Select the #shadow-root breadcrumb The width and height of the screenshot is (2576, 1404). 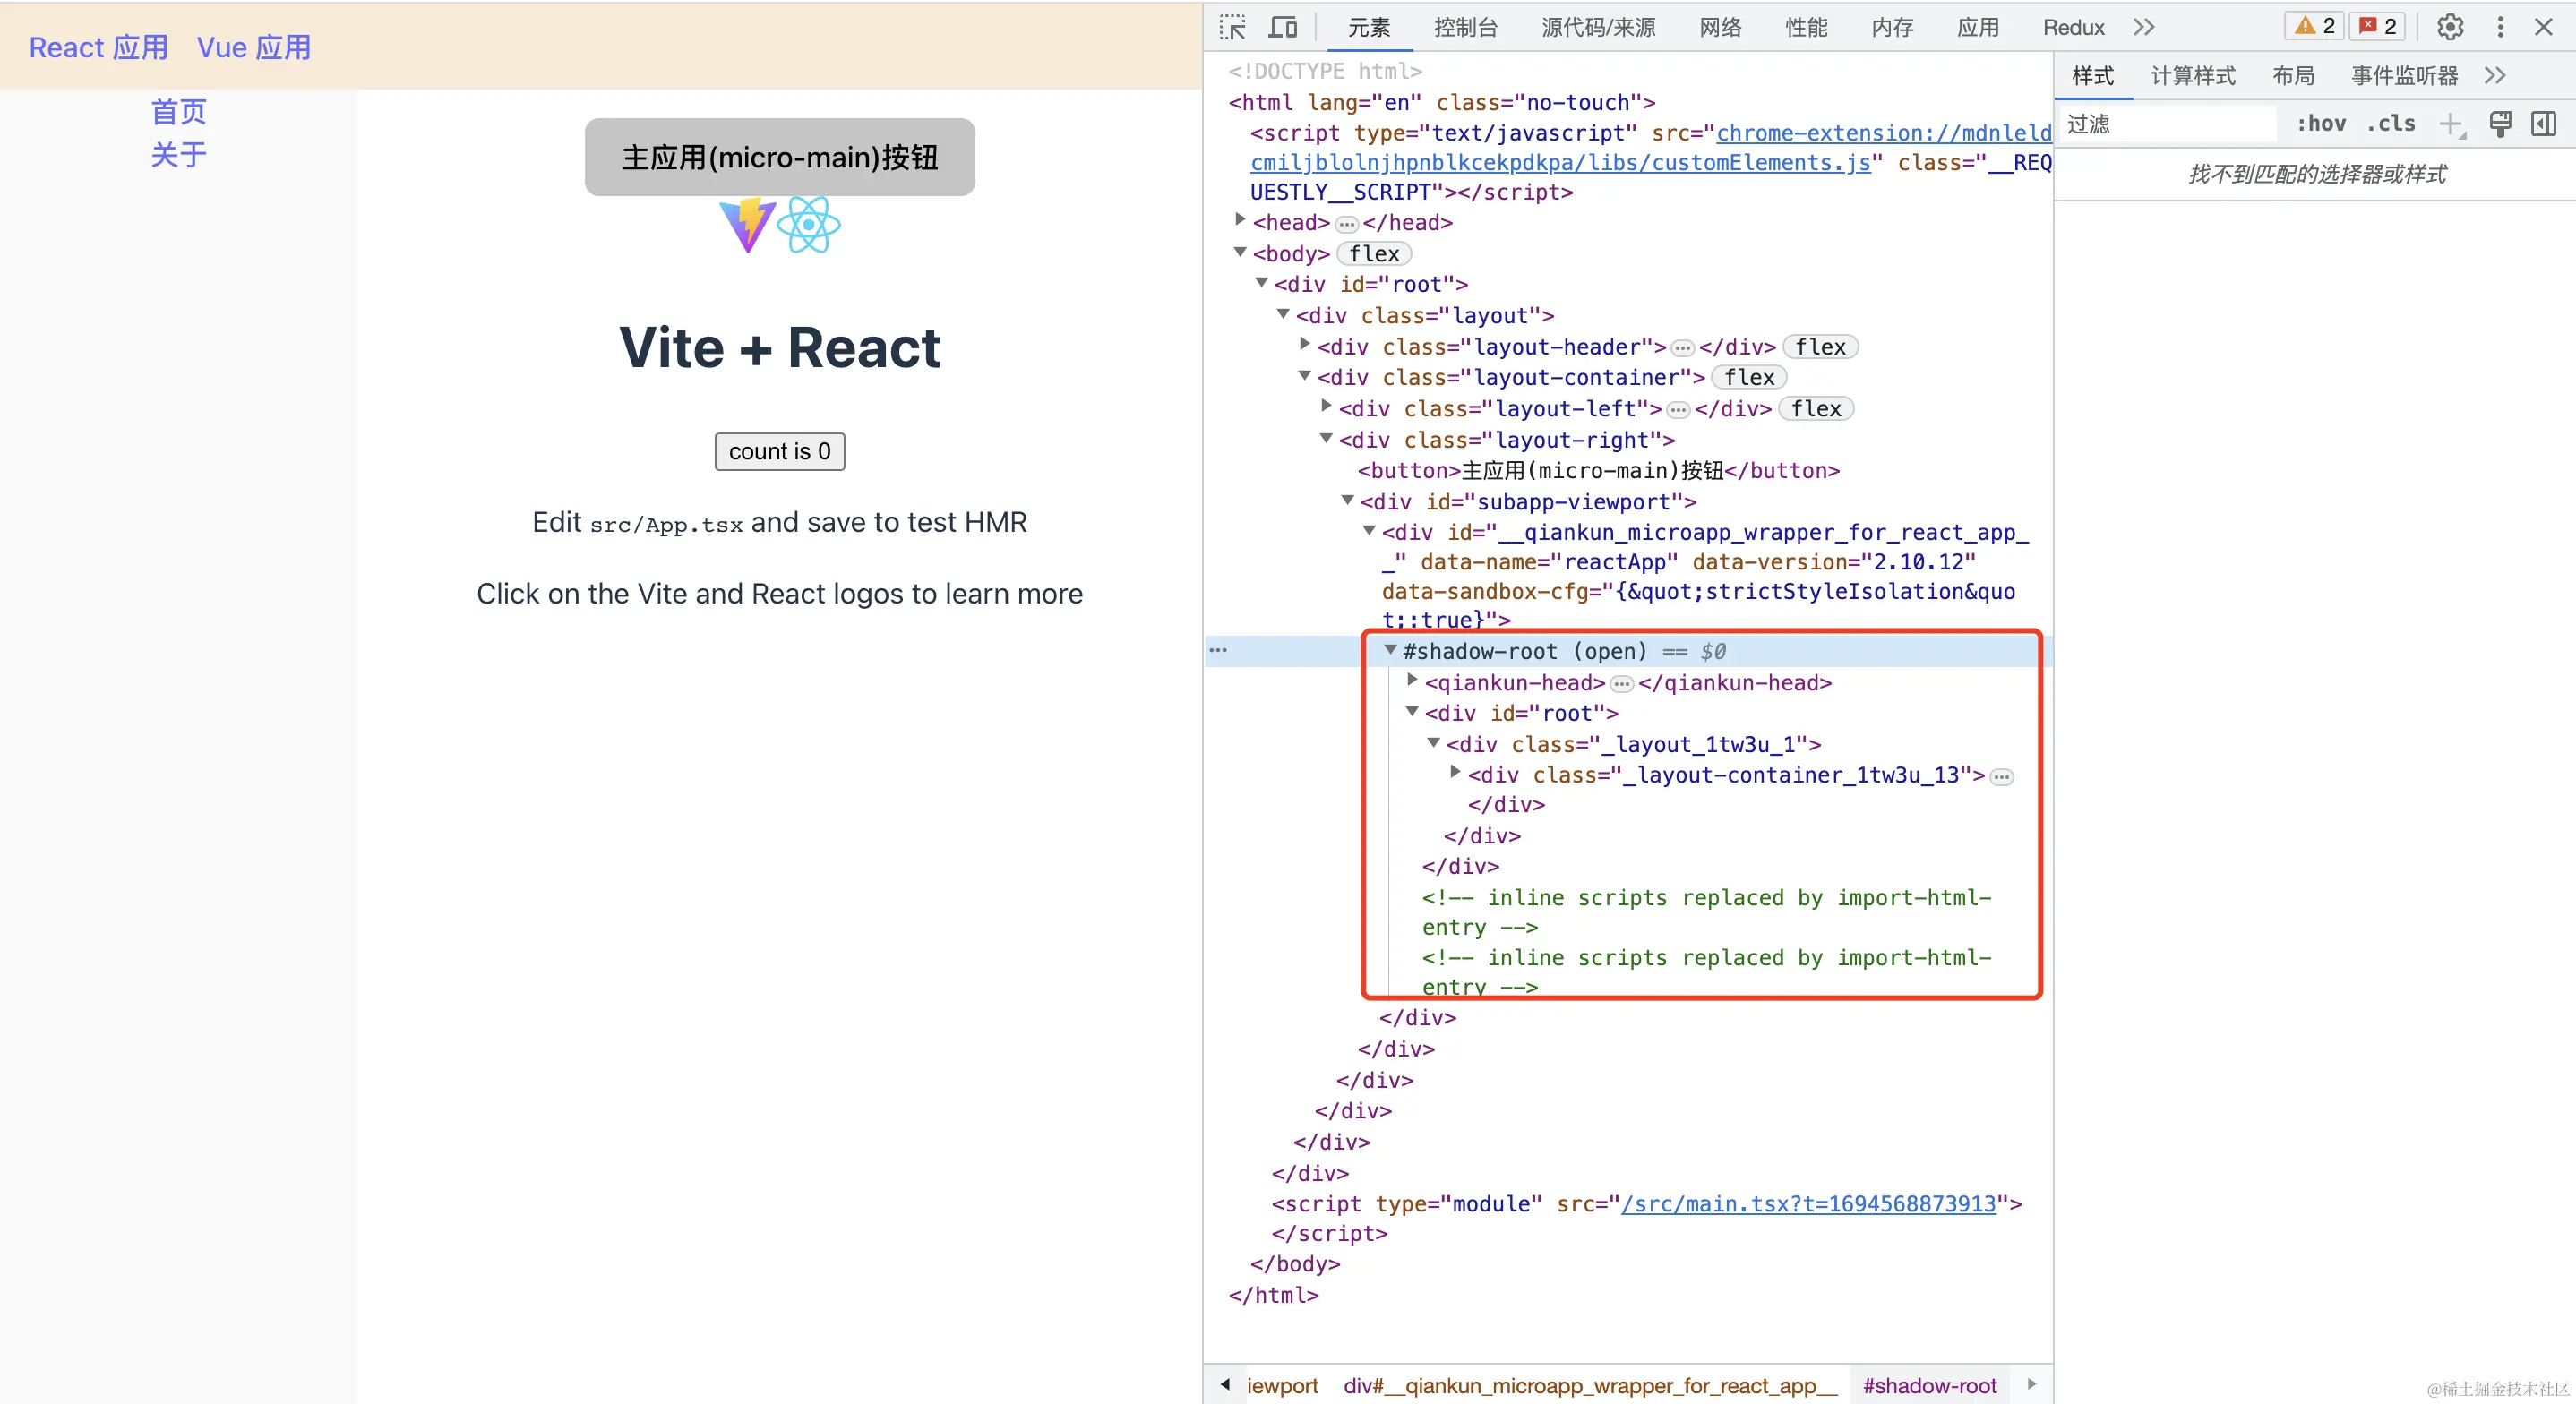tap(1929, 1385)
